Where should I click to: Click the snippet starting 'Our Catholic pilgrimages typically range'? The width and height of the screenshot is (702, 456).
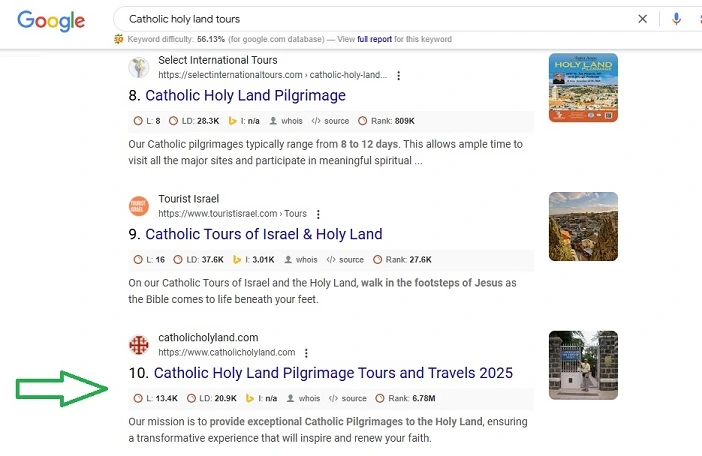tap(325, 152)
